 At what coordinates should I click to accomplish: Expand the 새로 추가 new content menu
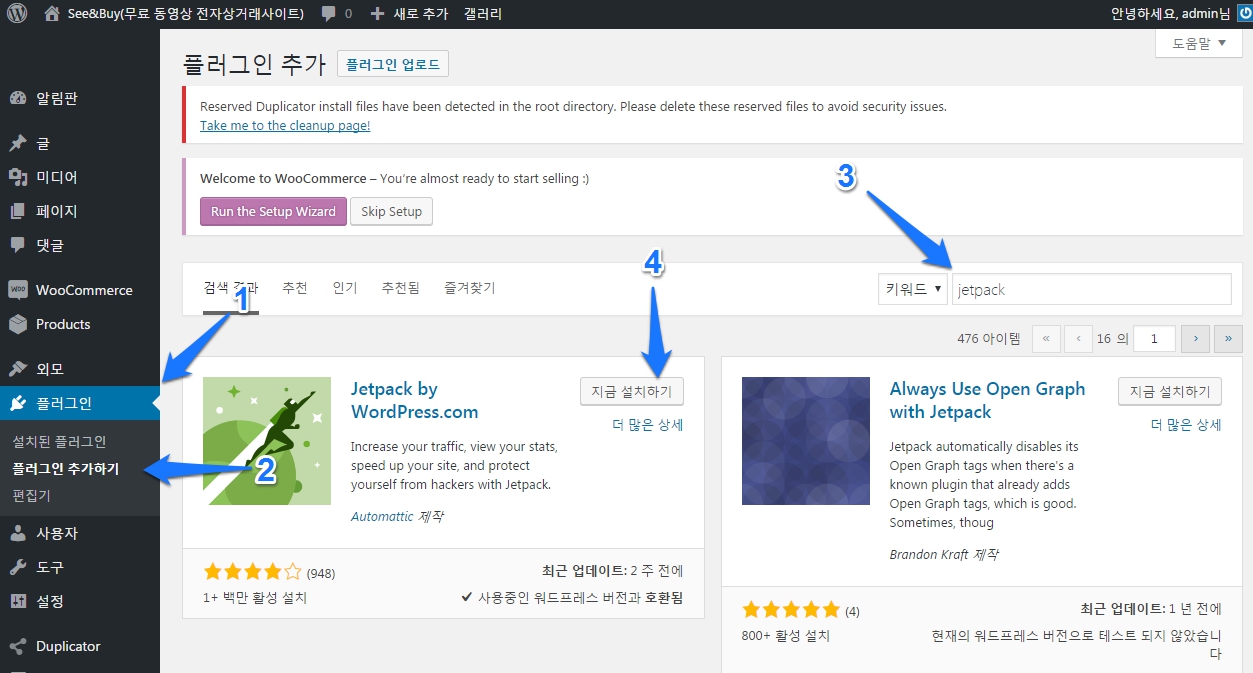coord(410,14)
